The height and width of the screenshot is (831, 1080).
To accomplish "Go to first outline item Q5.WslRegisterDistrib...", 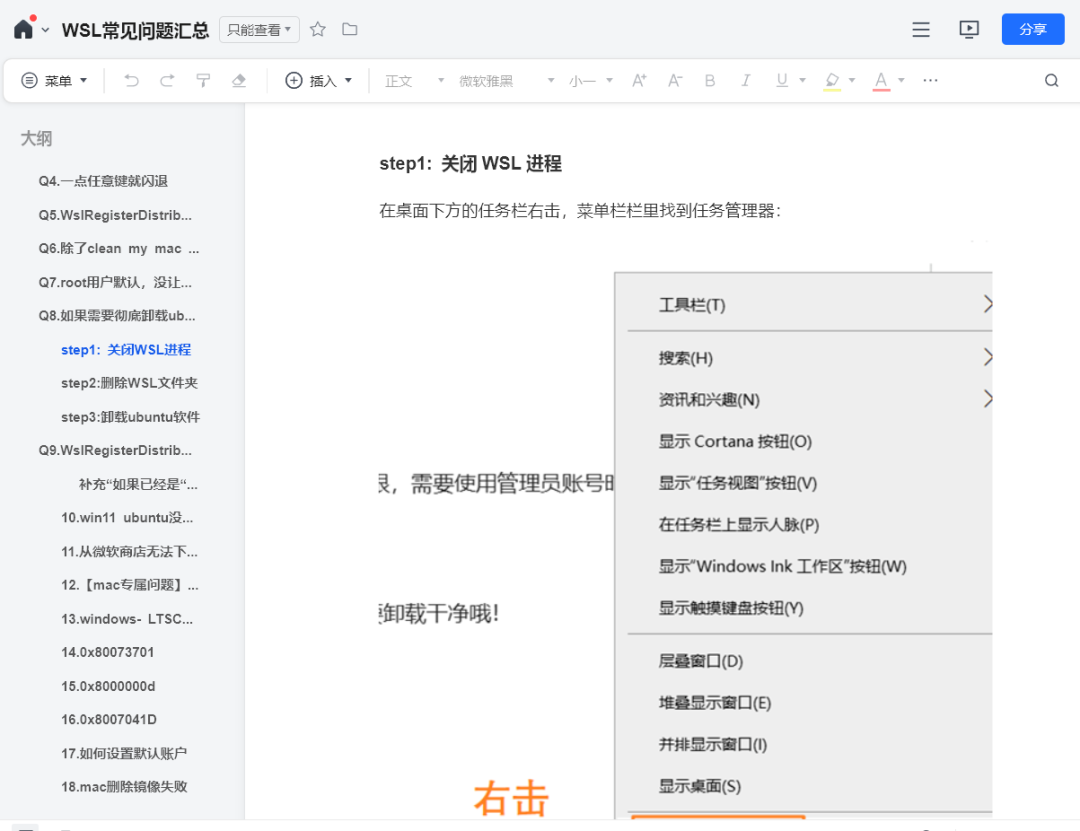I will pos(115,215).
